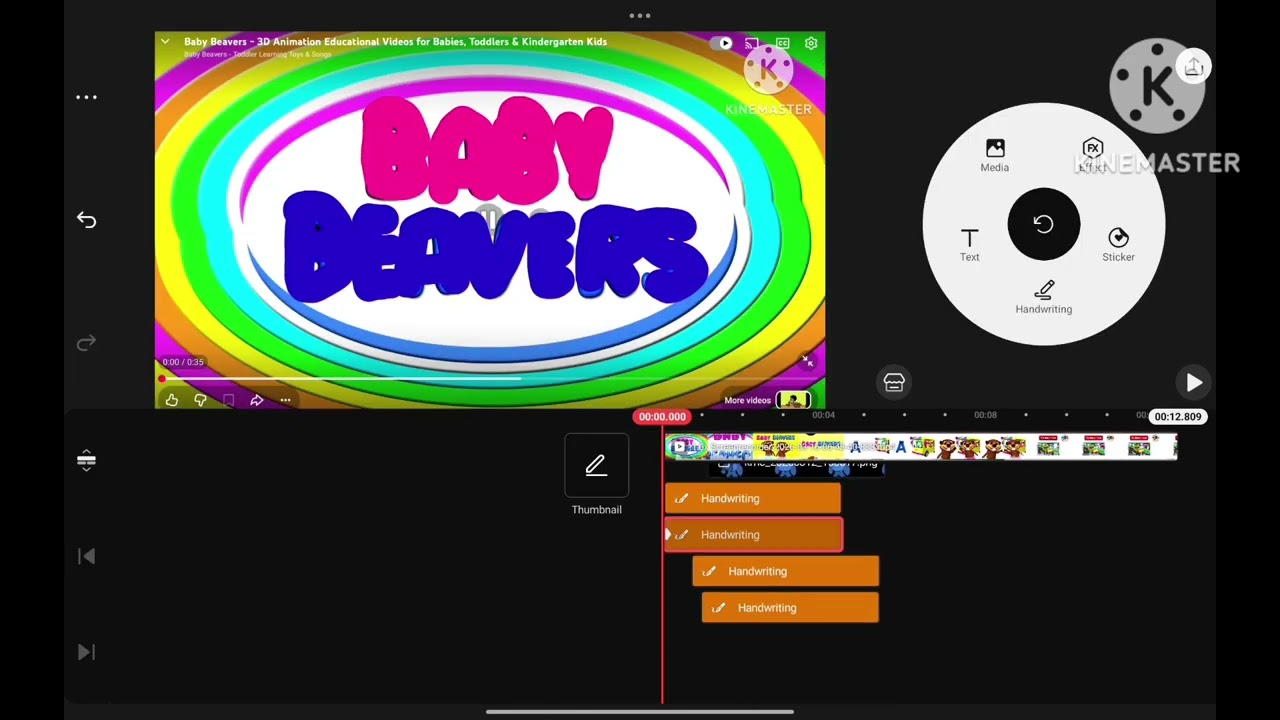
Task: Click the like thumbs-up icon in video
Action: tap(172, 400)
